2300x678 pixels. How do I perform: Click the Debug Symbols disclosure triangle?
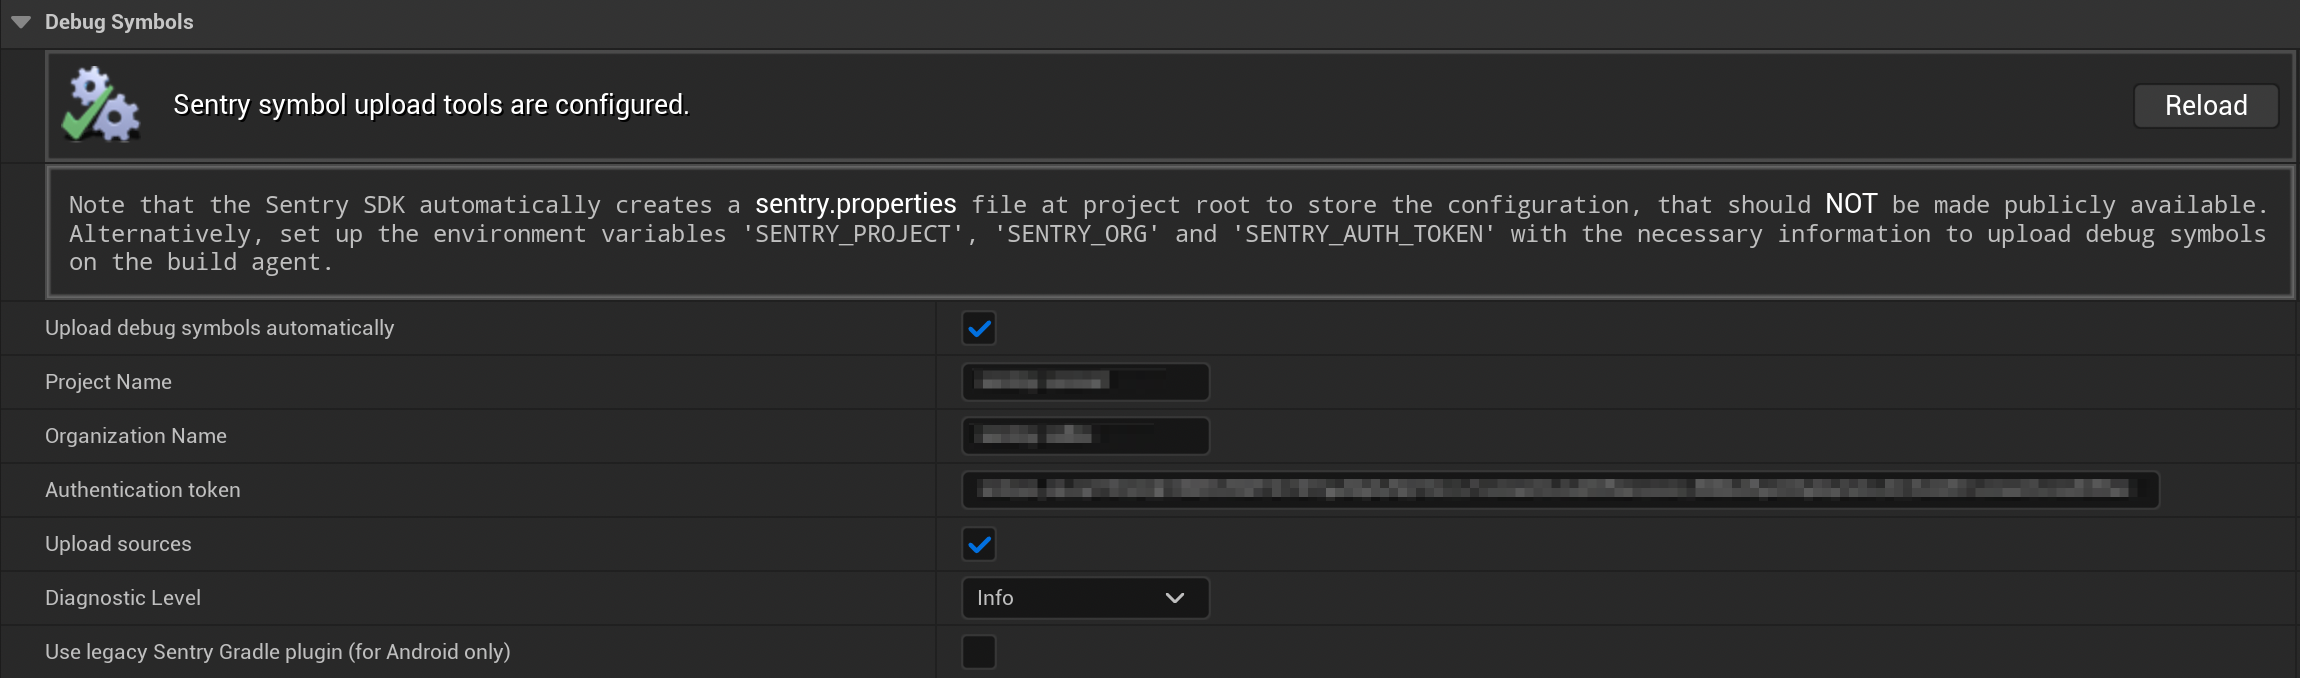click(21, 21)
